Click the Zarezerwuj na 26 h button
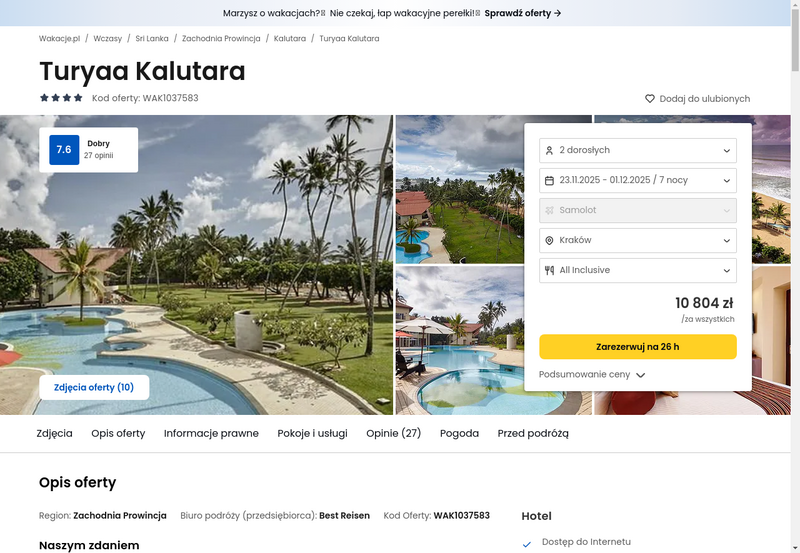 point(638,347)
